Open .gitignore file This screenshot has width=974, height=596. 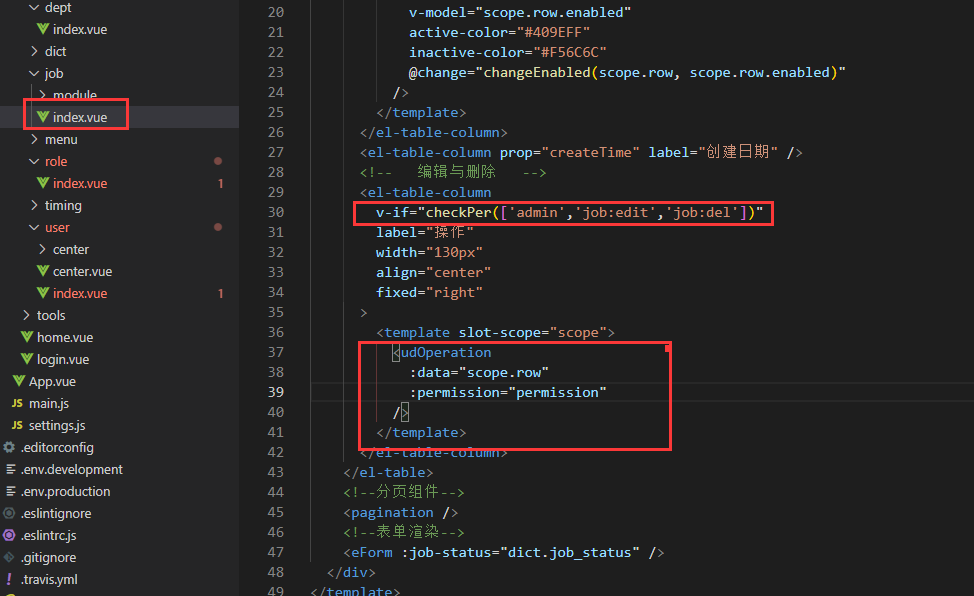pyautogui.click(x=48, y=557)
